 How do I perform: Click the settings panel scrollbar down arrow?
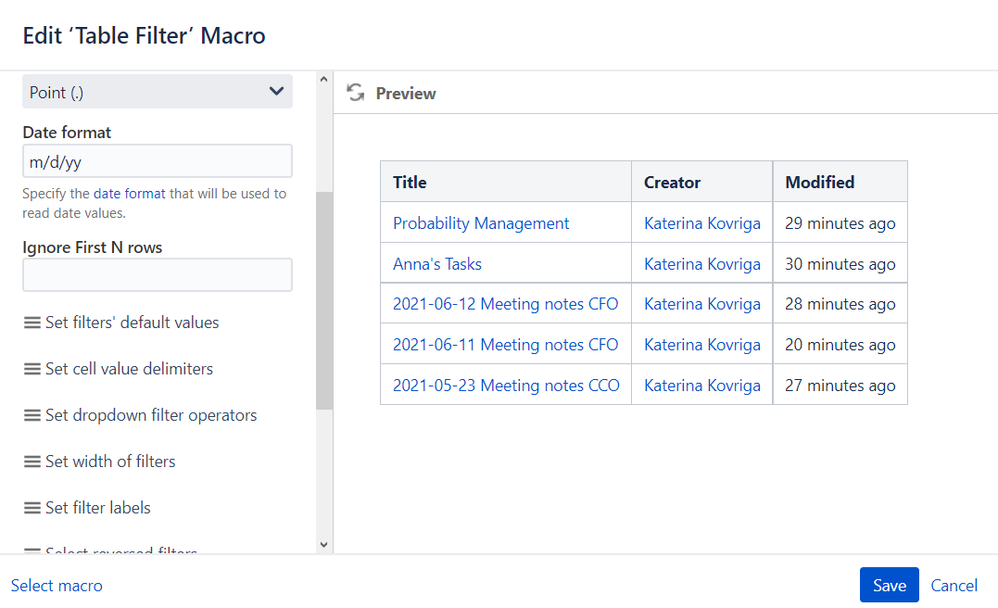[x=324, y=545]
